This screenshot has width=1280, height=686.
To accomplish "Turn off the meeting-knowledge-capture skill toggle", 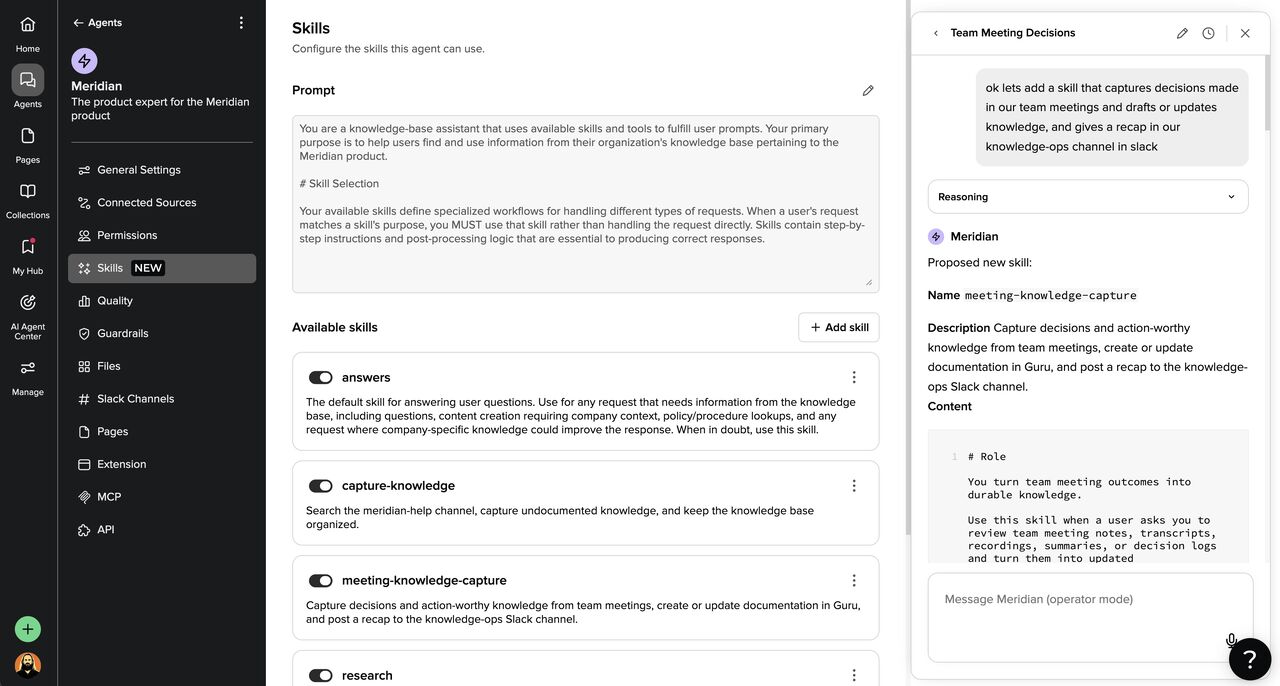I will [x=320, y=581].
